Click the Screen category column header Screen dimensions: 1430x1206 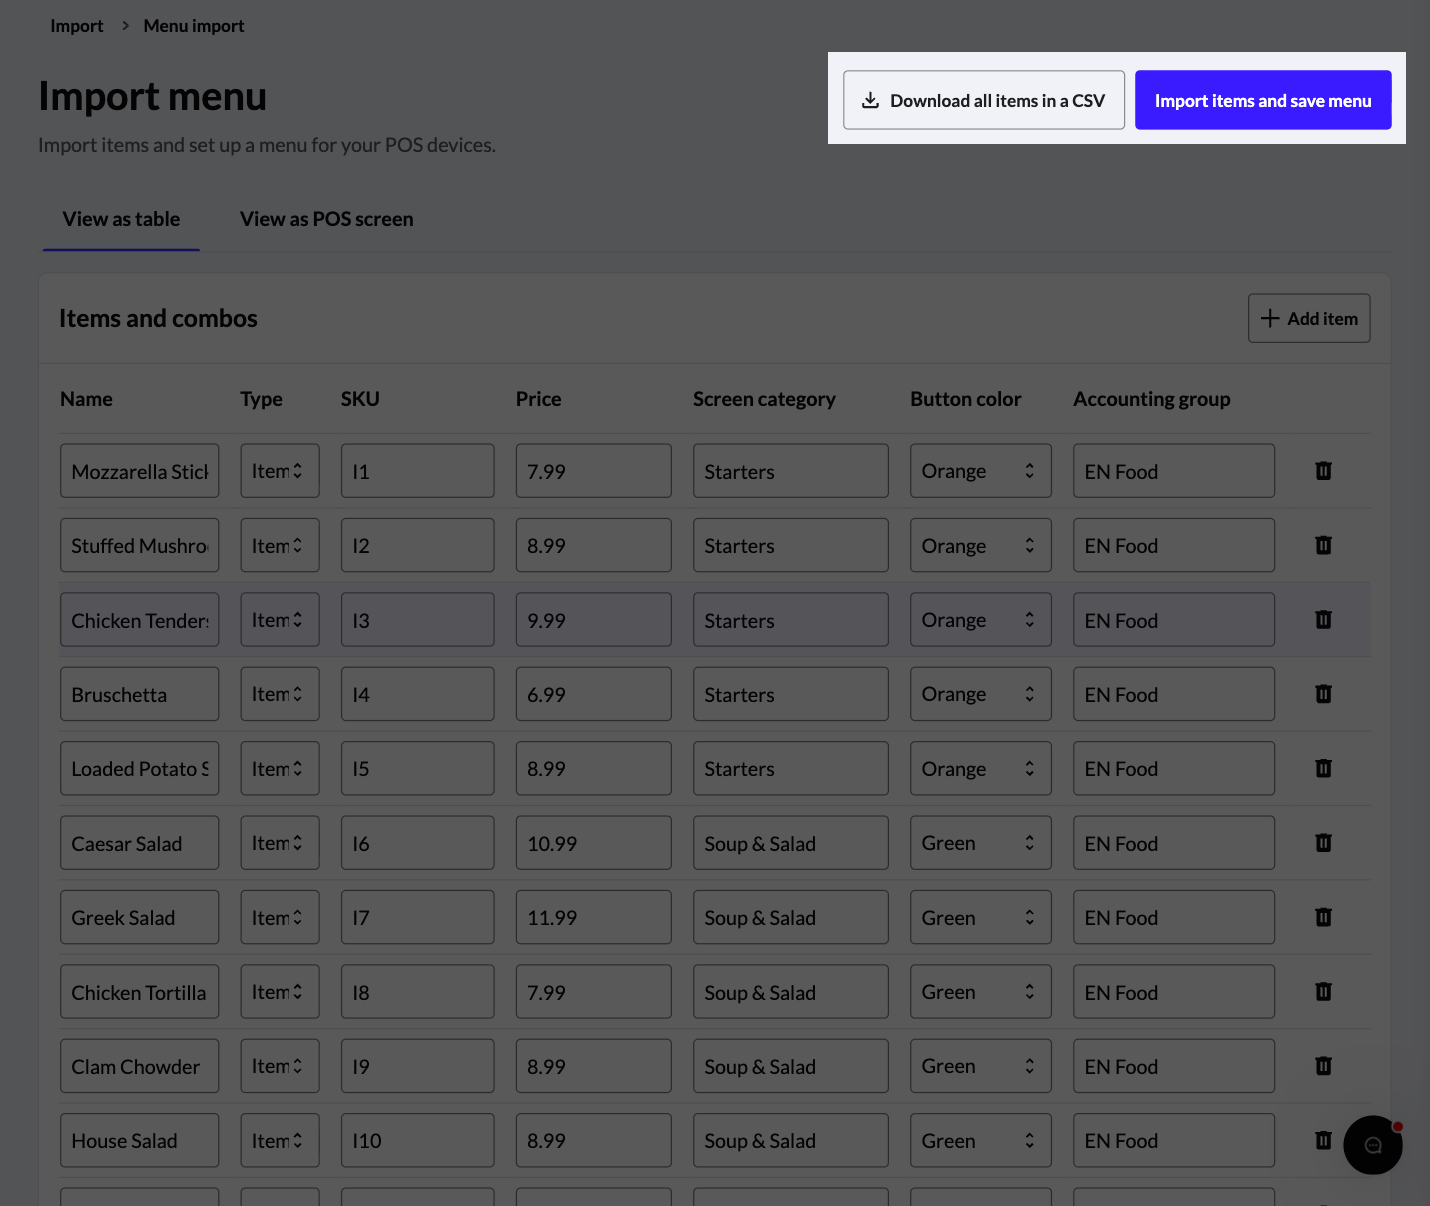click(764, 399)
